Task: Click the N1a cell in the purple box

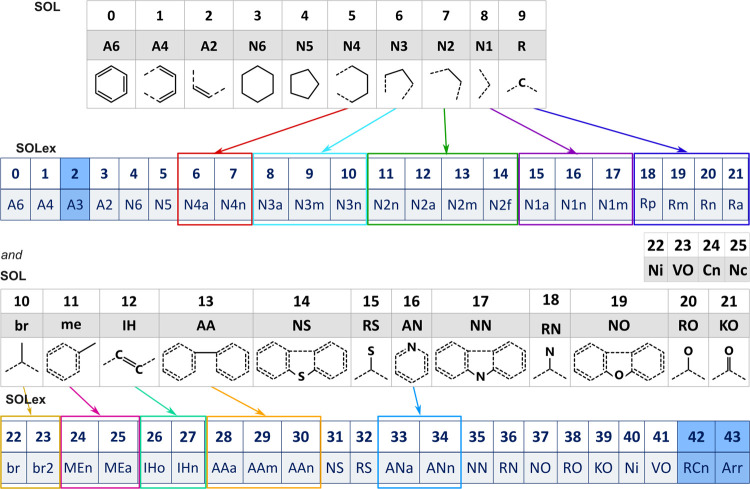Action: (537, 205)
